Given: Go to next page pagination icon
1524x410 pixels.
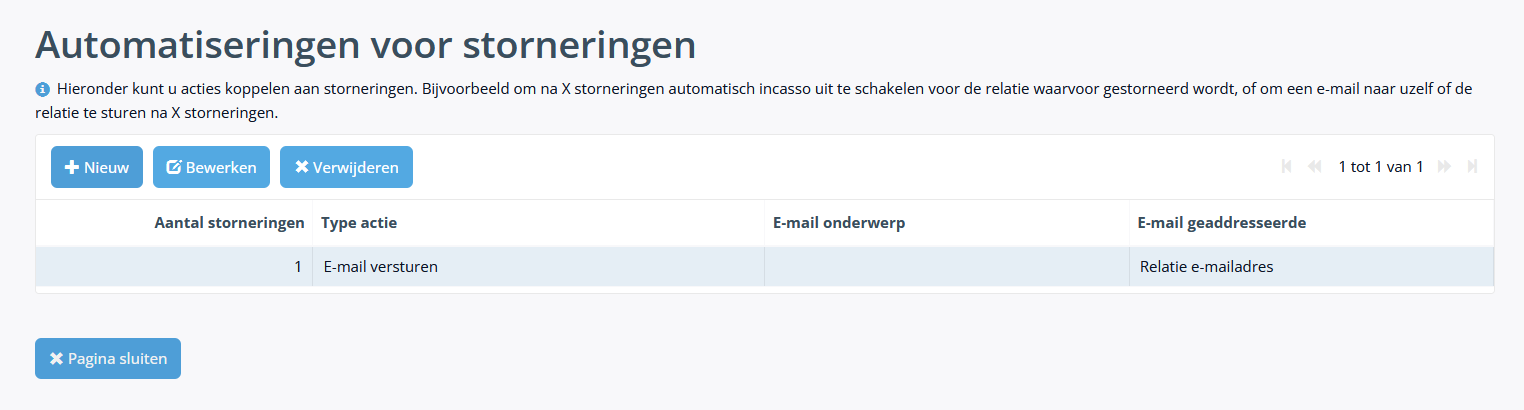Looking at the screenshot, I should [1444, 167].
